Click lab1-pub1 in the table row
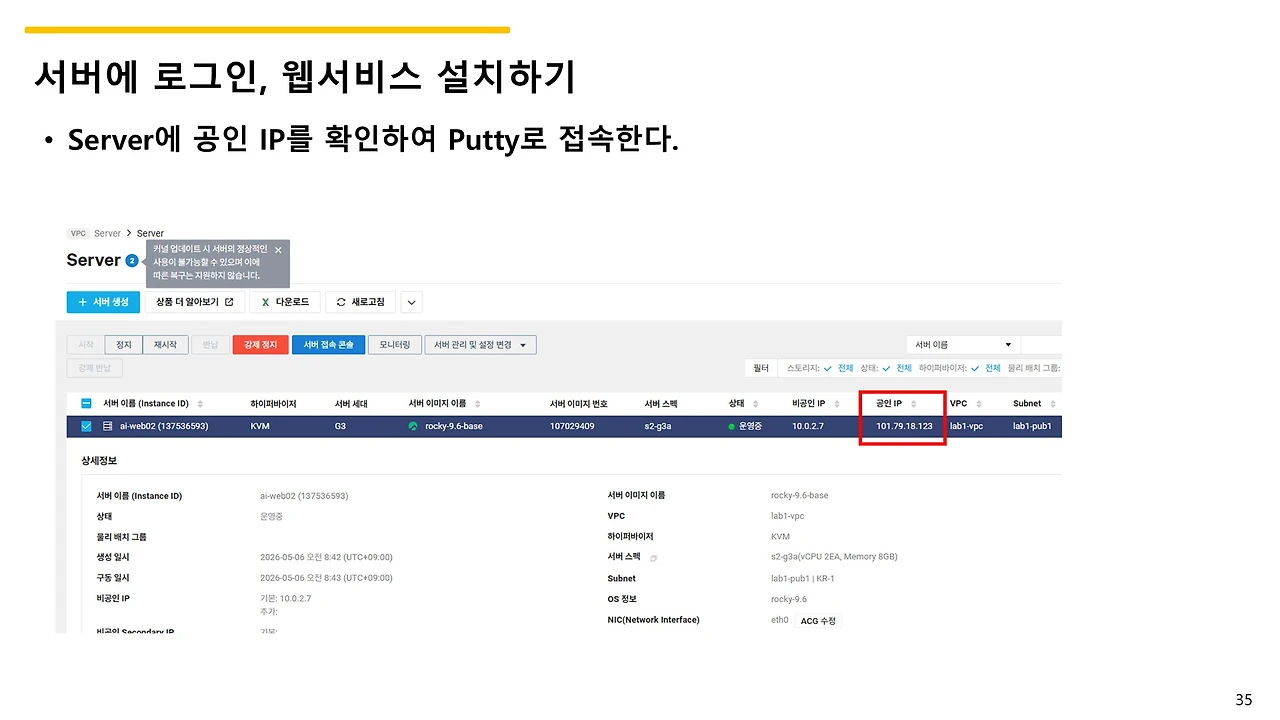 (x=1032, y=427)
